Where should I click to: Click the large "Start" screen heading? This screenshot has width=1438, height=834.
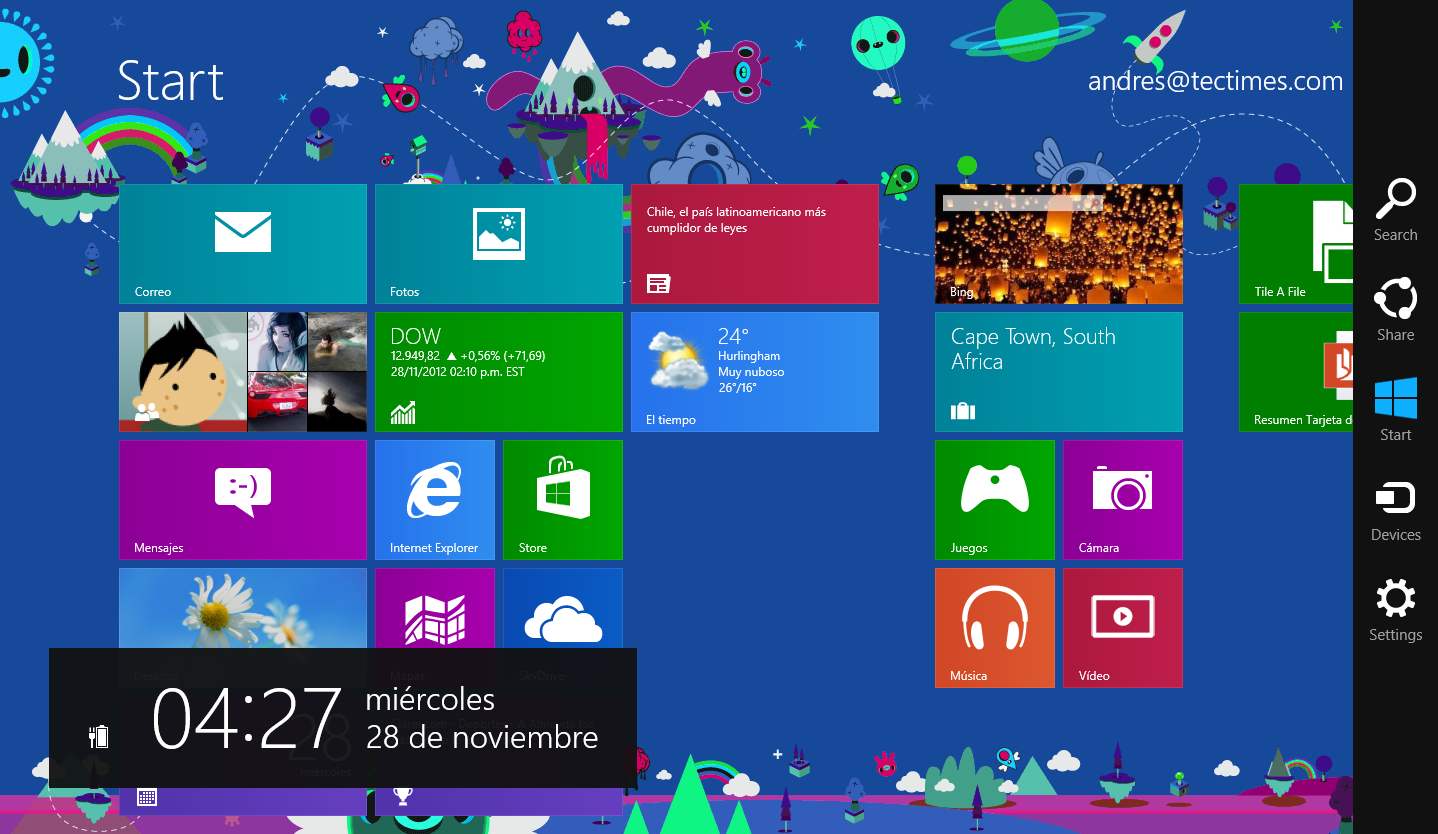coord(171,81)
